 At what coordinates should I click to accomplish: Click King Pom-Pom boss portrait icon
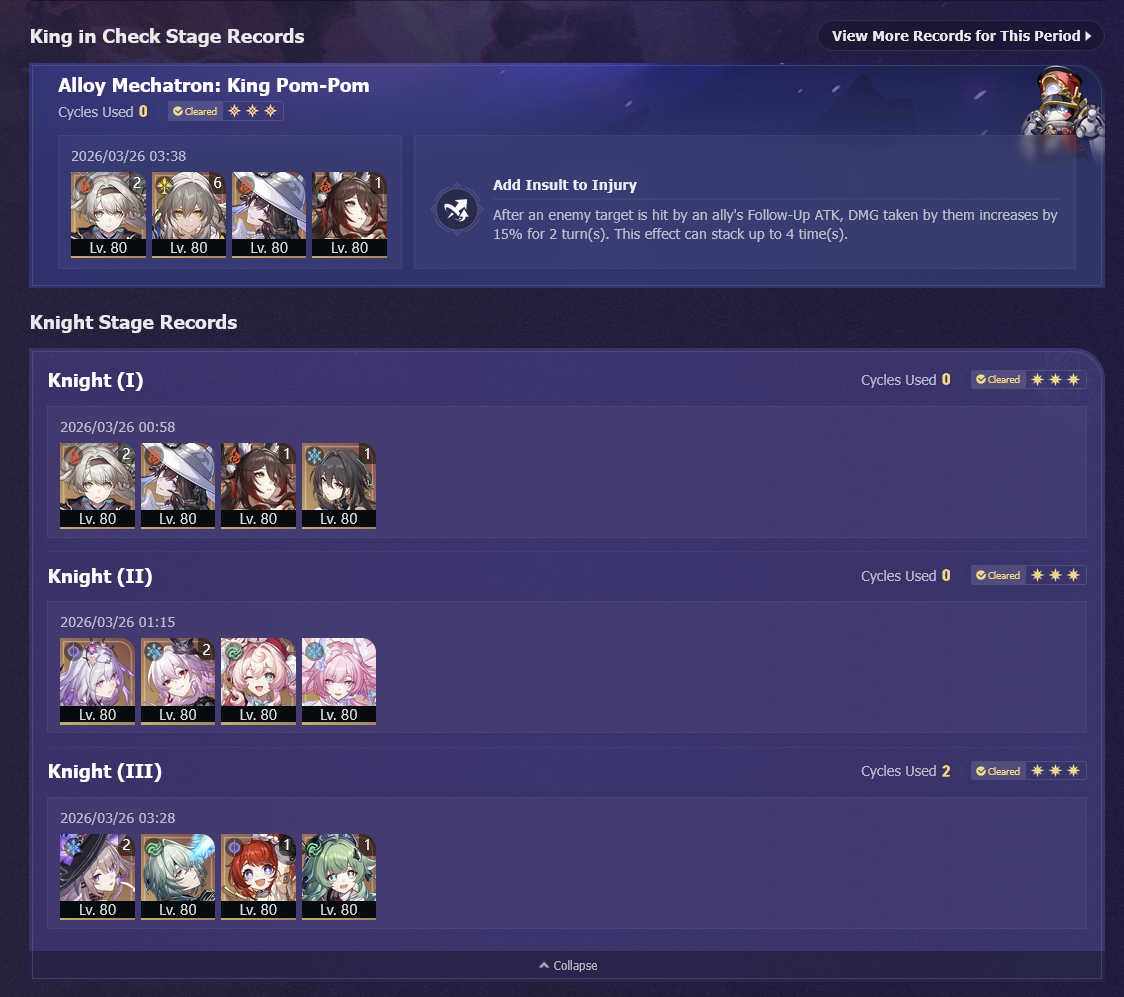[1062, 108]
